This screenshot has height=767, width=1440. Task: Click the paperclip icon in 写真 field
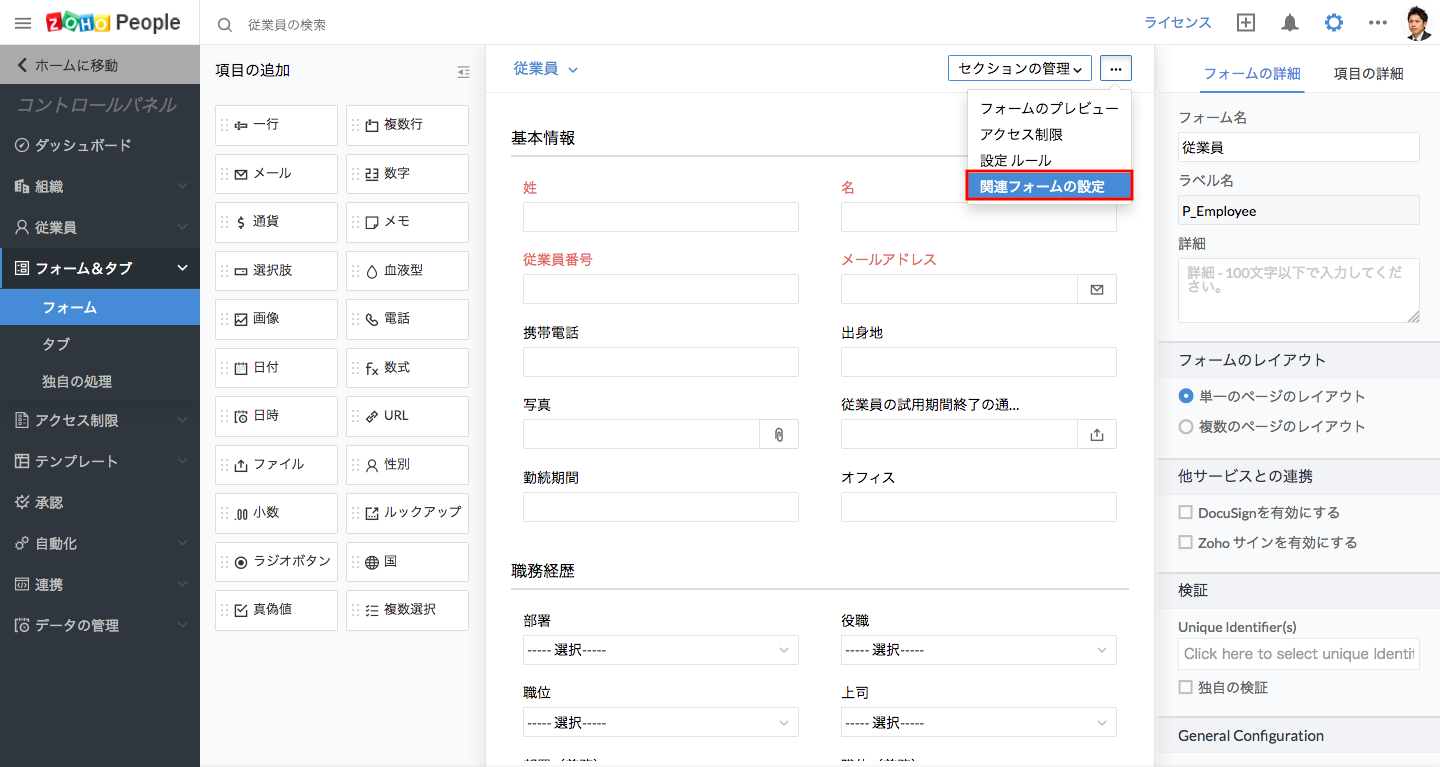point(779,434)
